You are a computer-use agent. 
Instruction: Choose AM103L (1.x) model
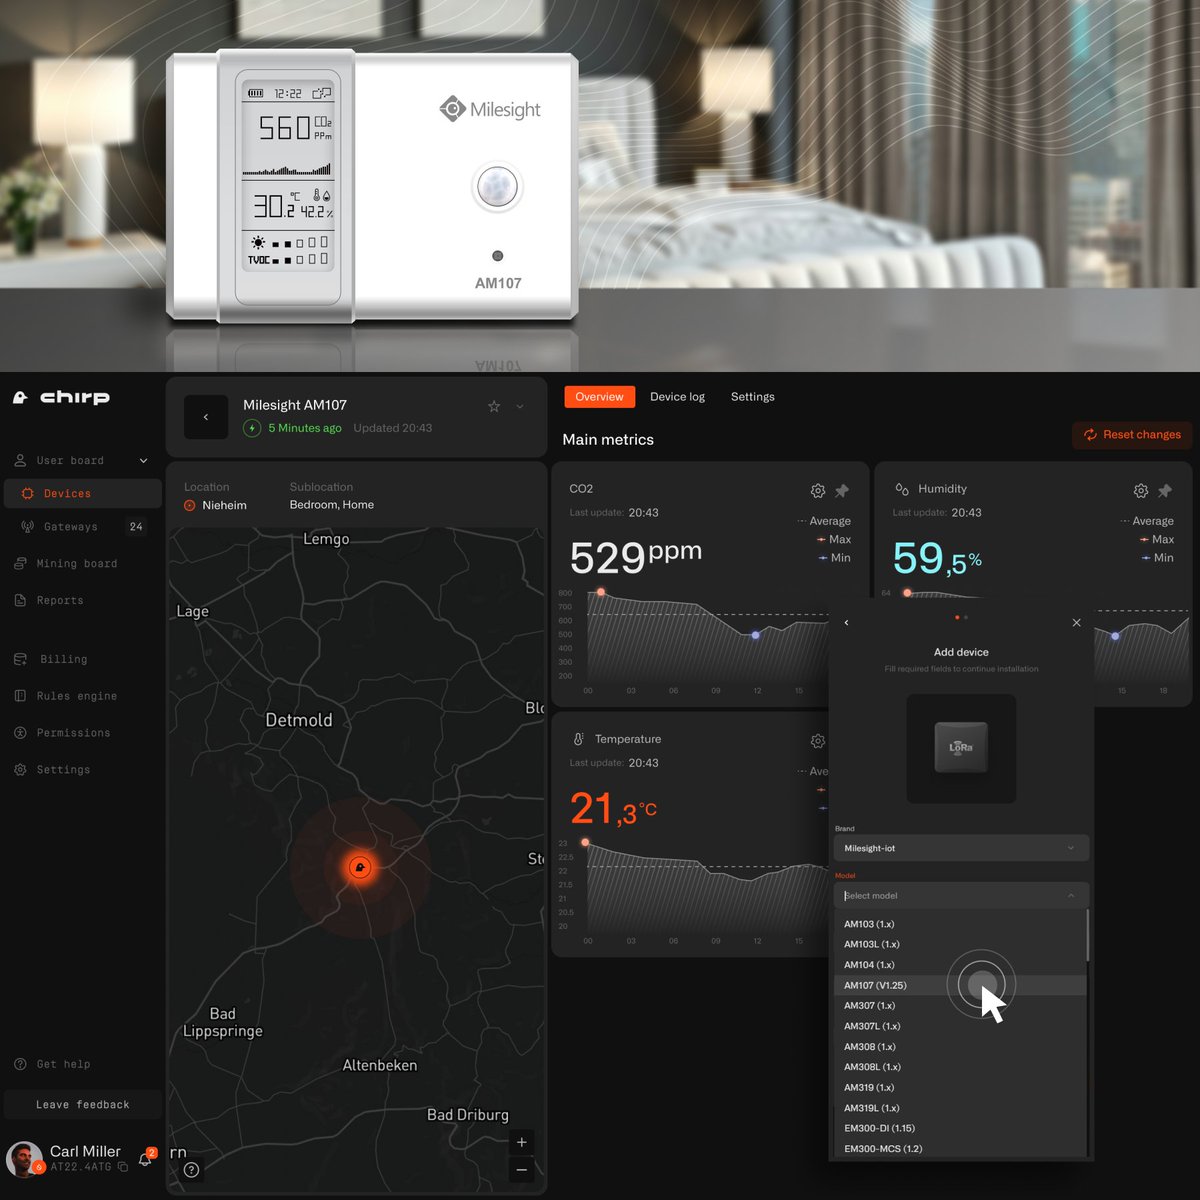point(960,944)
